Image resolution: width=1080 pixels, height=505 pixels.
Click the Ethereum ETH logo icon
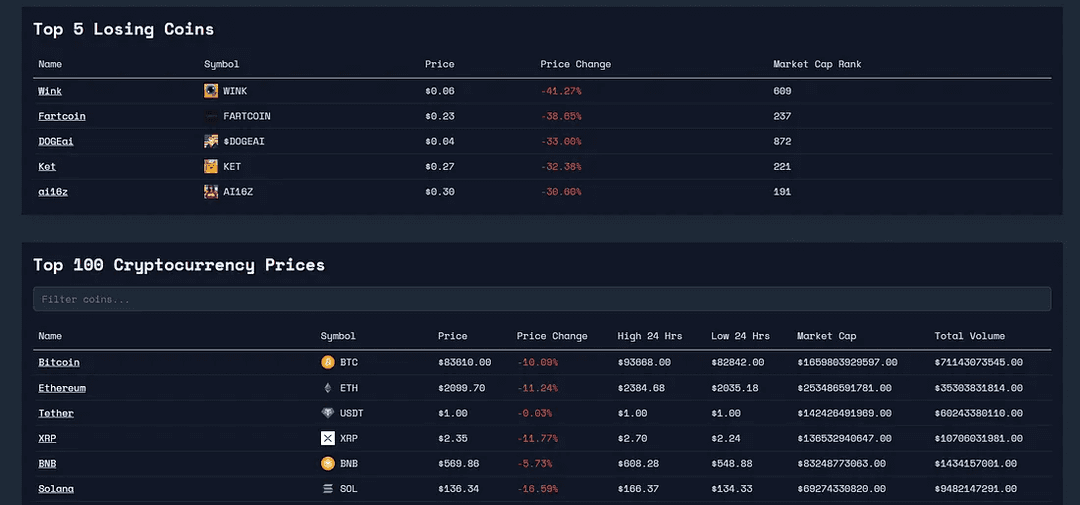(328, 388)
